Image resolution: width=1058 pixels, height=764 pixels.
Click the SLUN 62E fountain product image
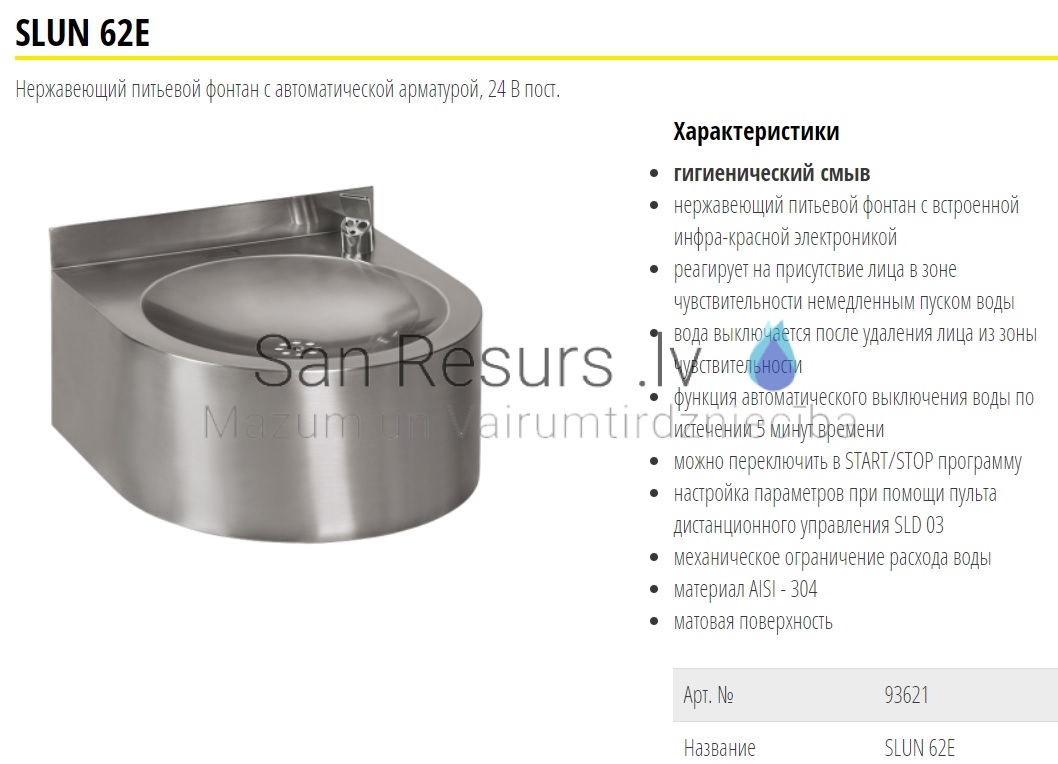(x=267, y=364)
